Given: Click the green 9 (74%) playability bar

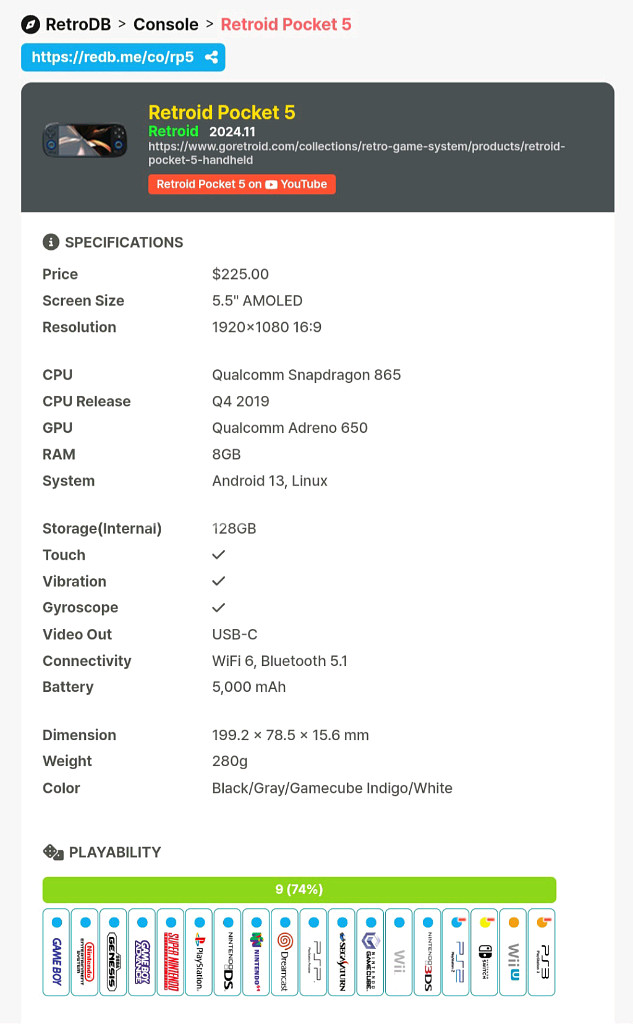Looking at the screenshot, I should tap(299, 889).
